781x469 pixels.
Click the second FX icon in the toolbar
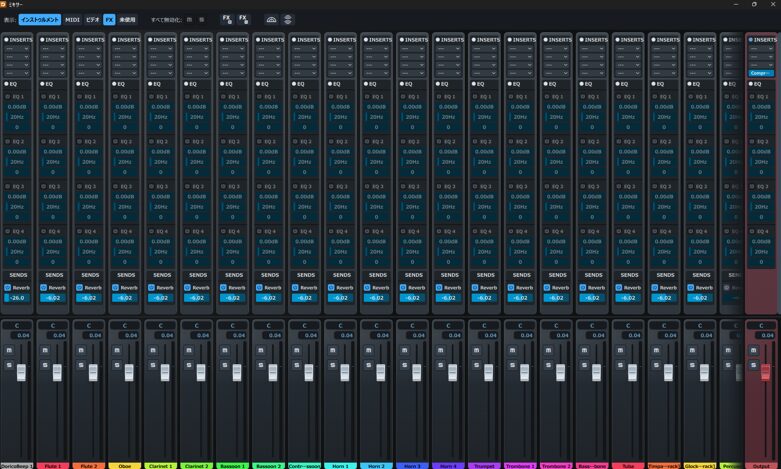click(243, 19)
